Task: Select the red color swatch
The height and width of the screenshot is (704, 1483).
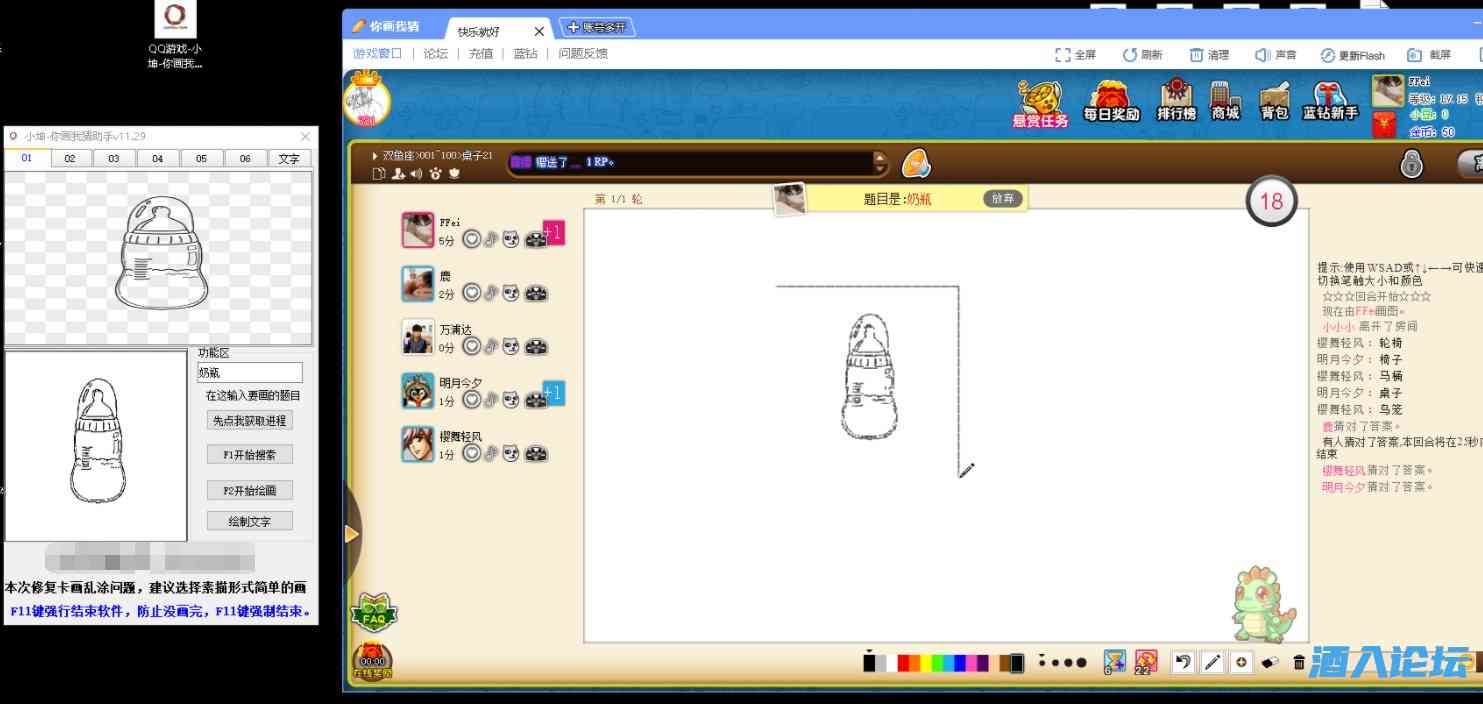Action: pyautogui.click(x=904, y=661)
